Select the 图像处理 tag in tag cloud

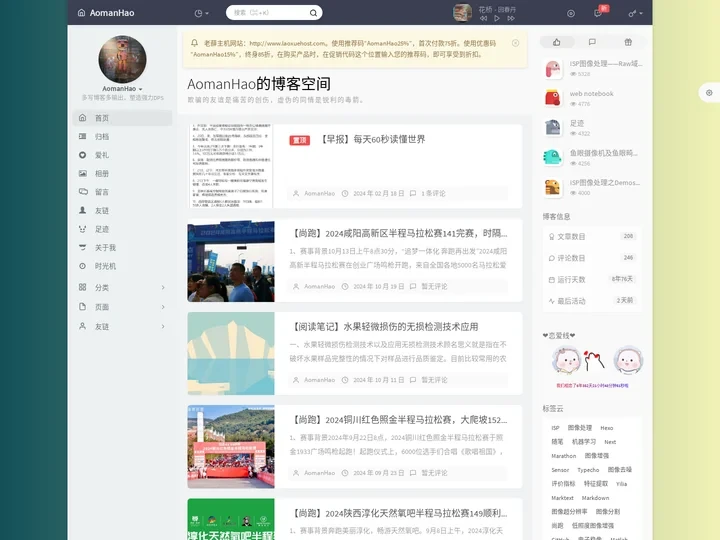(x=579, y=428)
